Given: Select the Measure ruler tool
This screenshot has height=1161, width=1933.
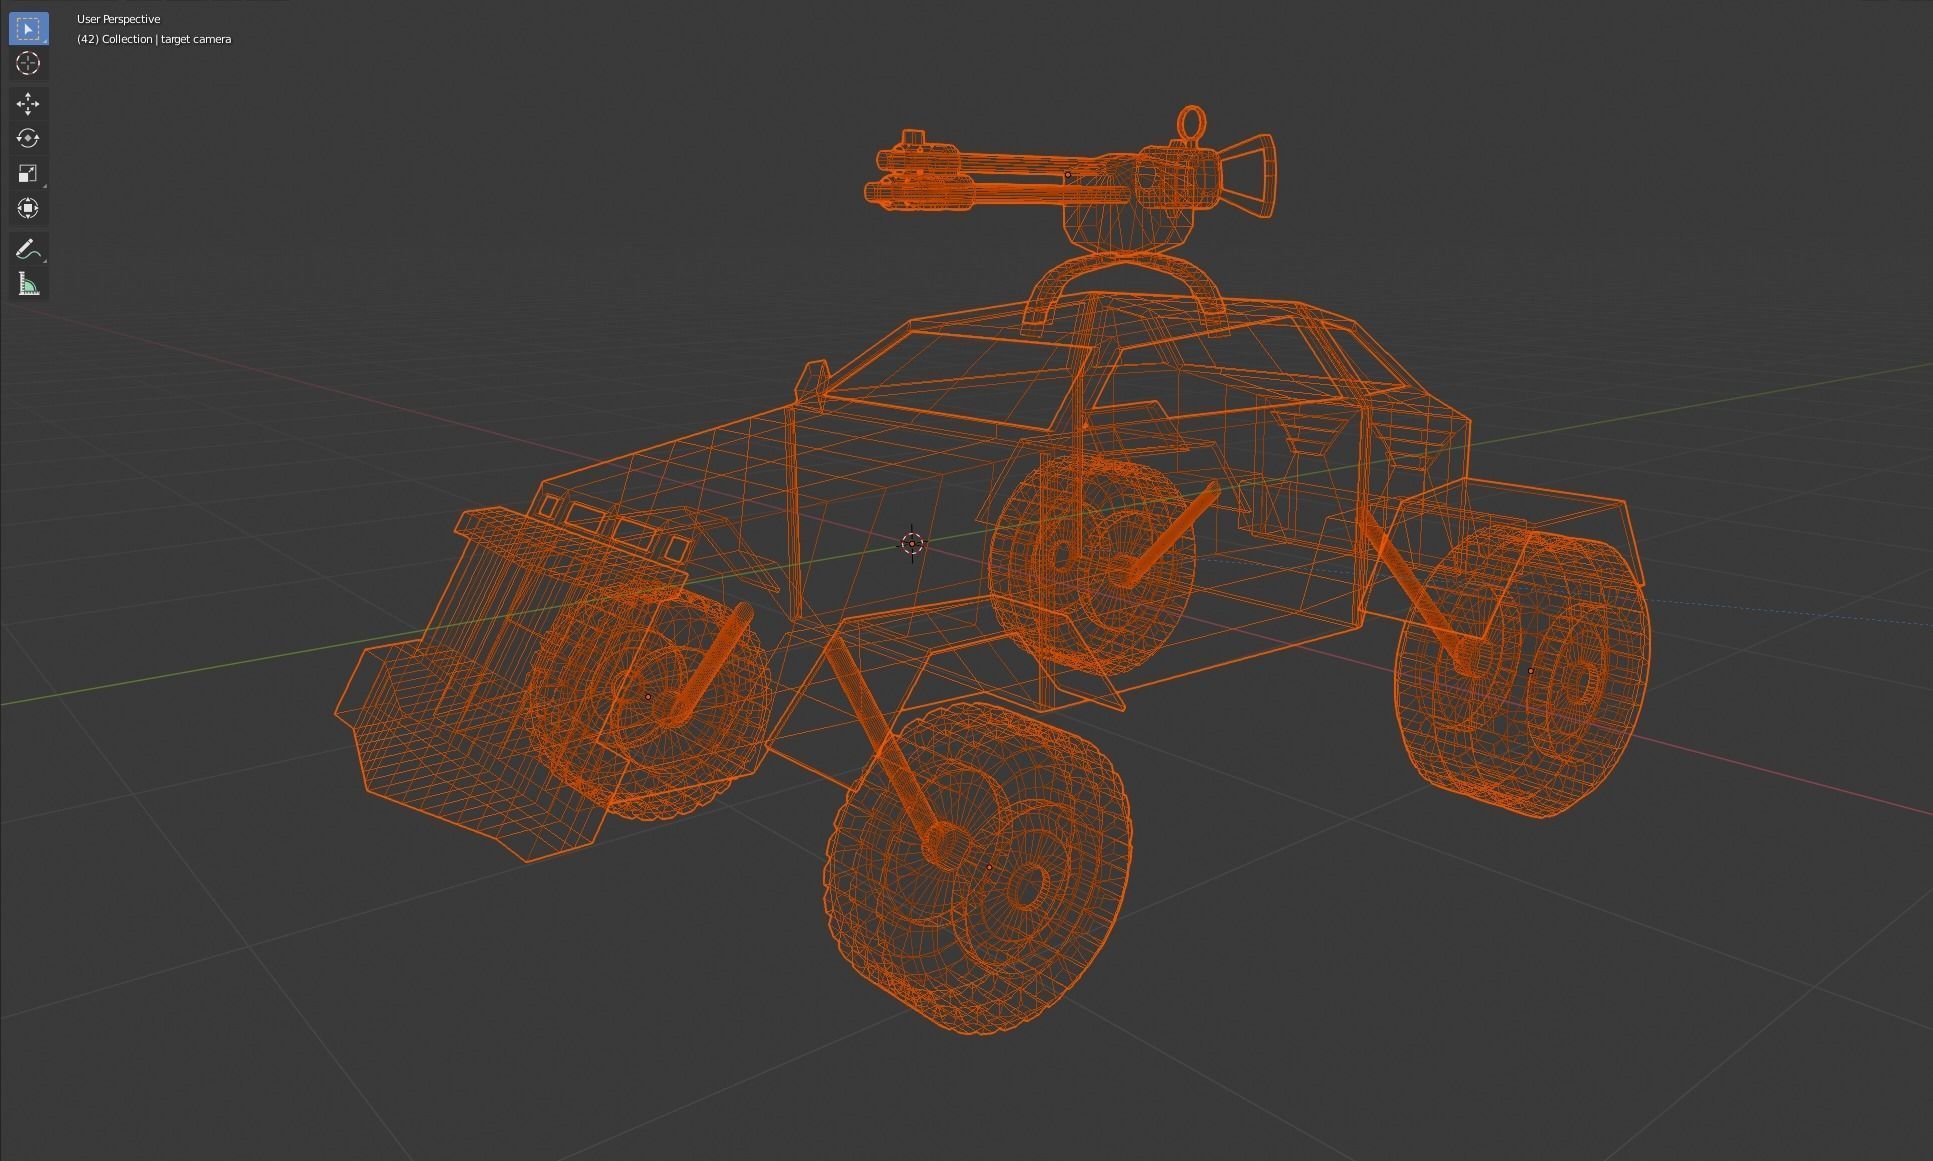Looking at the screenshot, I should point(28,283).
